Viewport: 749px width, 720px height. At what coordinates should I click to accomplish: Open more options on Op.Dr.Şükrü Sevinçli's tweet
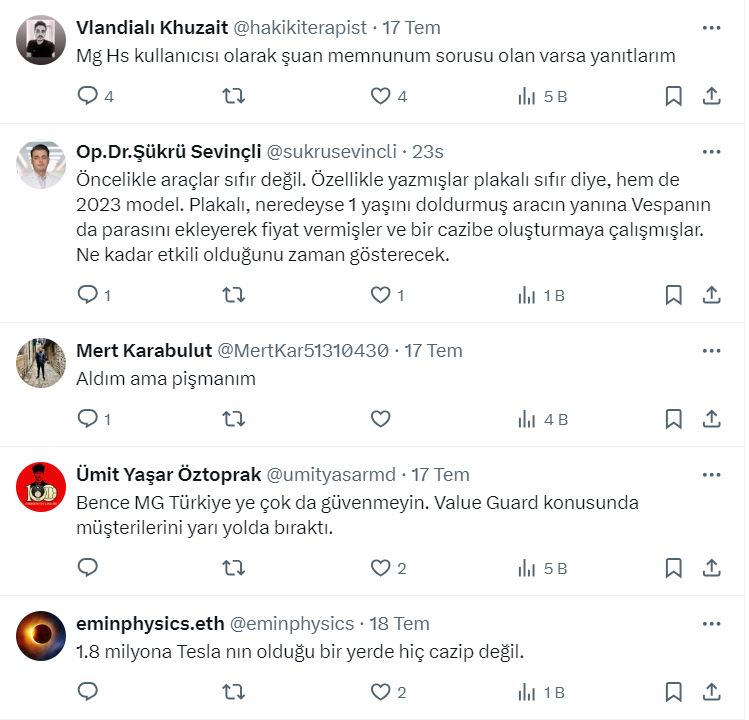(x=711, y=152)
